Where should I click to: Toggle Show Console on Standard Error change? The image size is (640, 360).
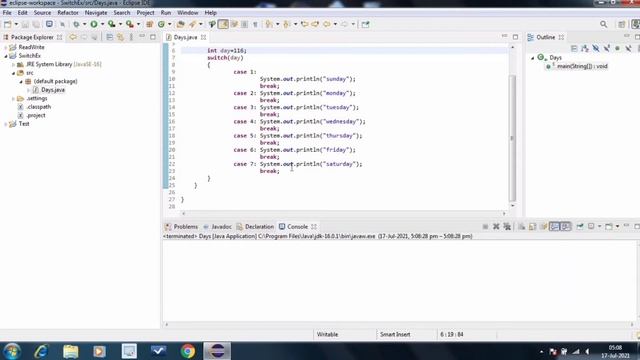coord(565,227)
